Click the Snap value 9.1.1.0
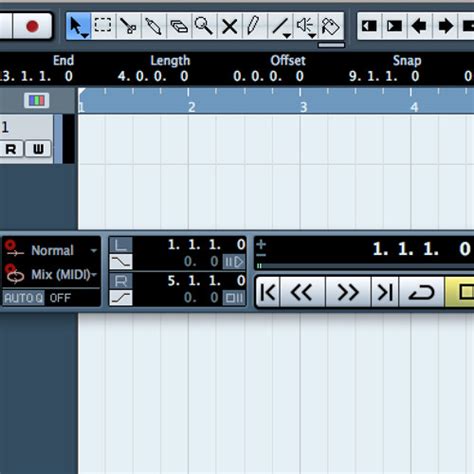Screen dimensions: 474x474 [384, 76]
